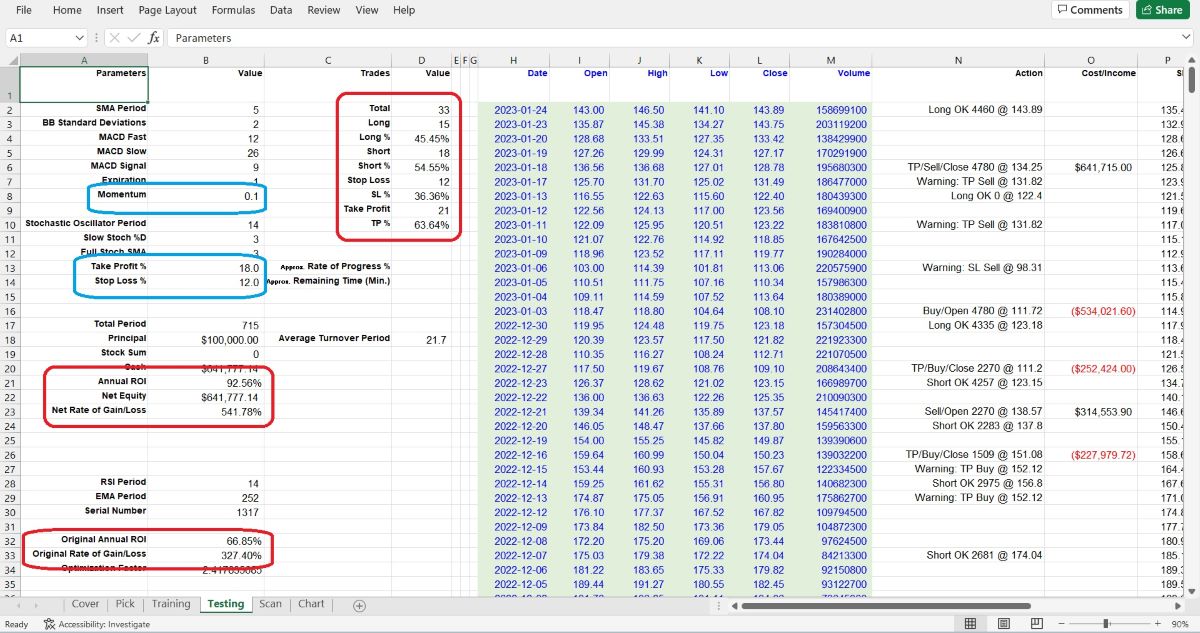Open the Data ribbon tab
The height and width of the screenshot is (633, 1200).
tap(281, 10)
